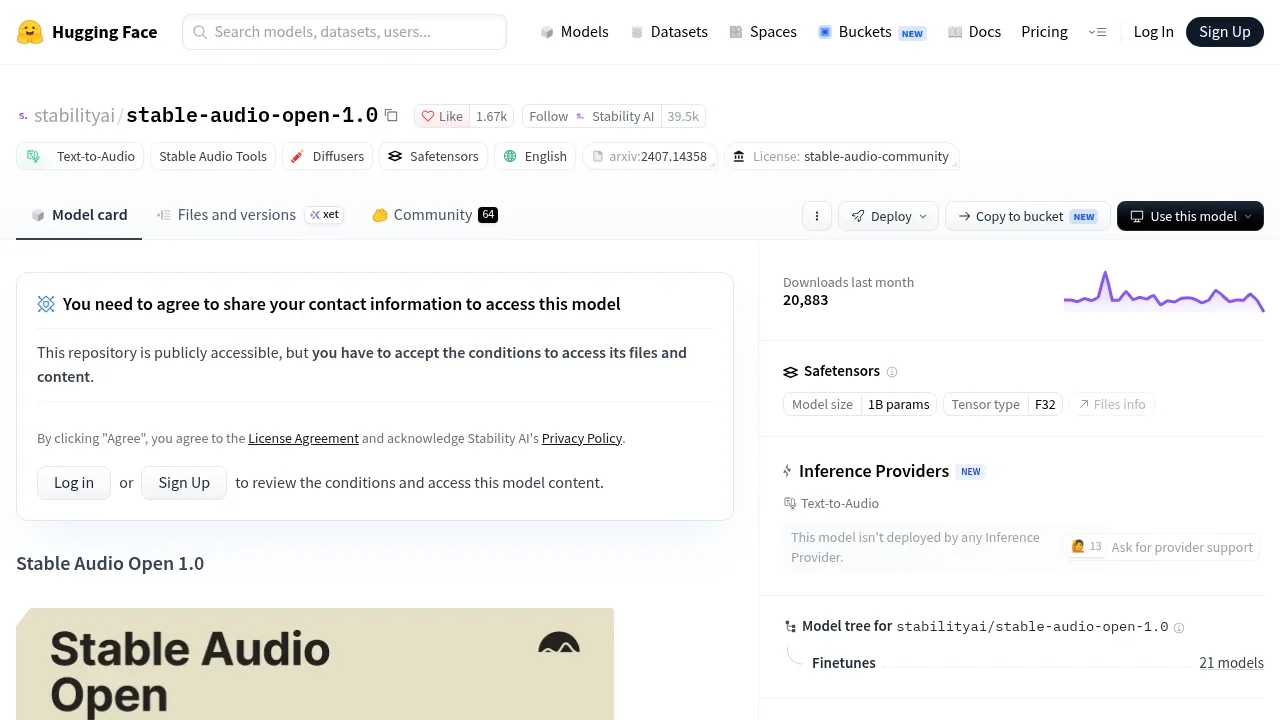
Task: Click the stabilityai organization name link
Action: pyautogui.click(x=74, y=116)
